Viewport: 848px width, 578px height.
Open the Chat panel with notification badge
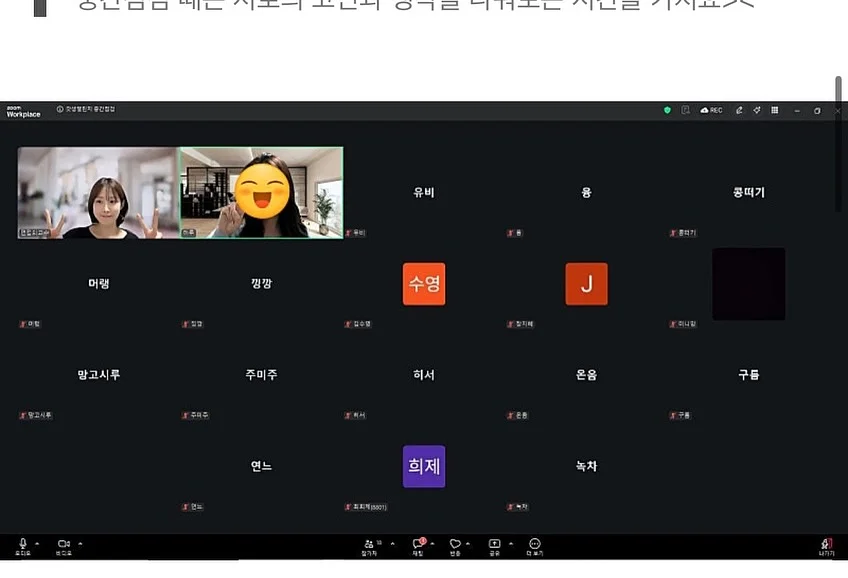pyautogui.click(x=419, y=547)
